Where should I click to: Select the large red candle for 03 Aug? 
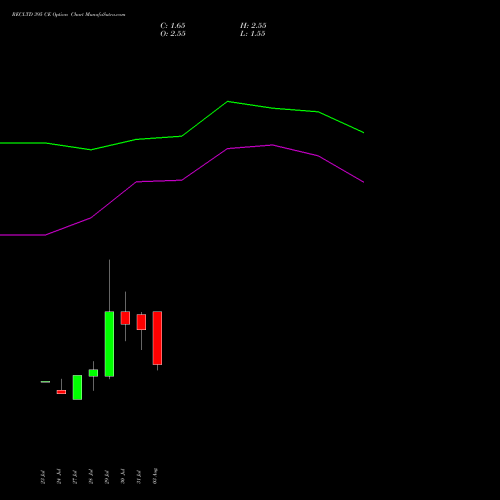(157, 338)
